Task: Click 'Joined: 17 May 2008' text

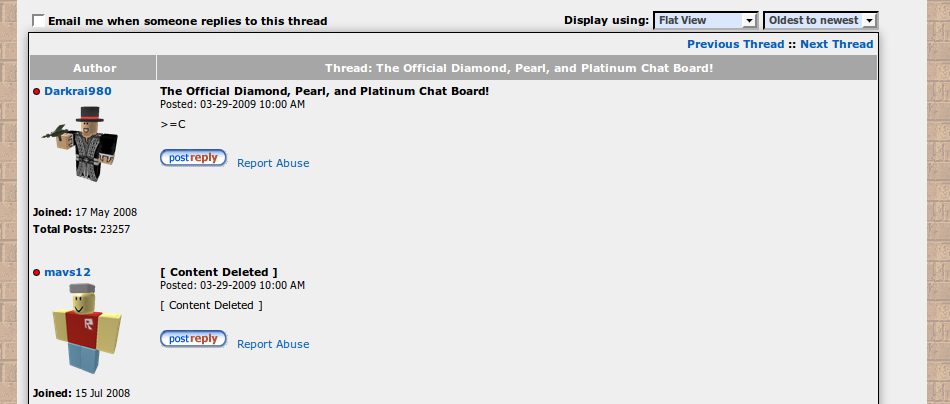Action: pos(85,213)
